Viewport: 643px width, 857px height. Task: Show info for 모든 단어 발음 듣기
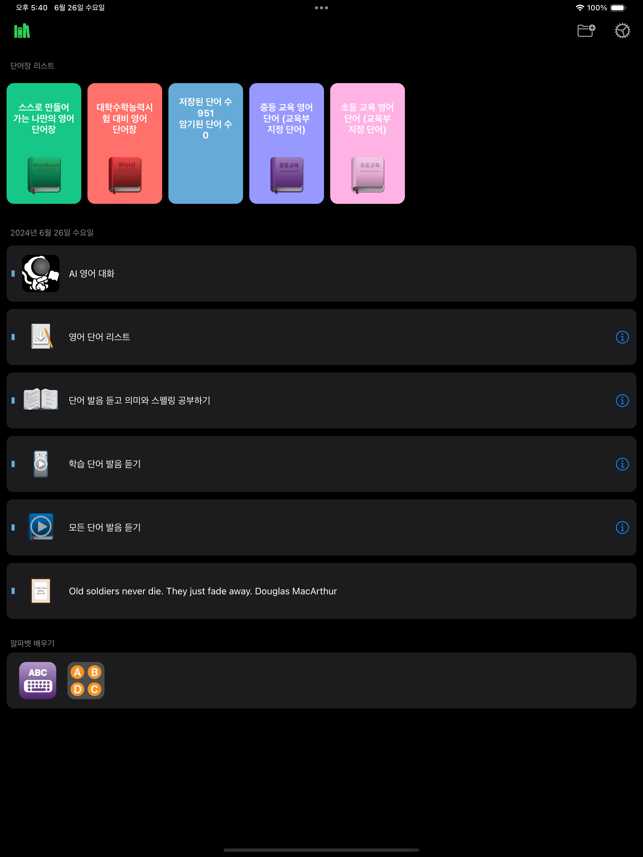(x=622, y=527)
